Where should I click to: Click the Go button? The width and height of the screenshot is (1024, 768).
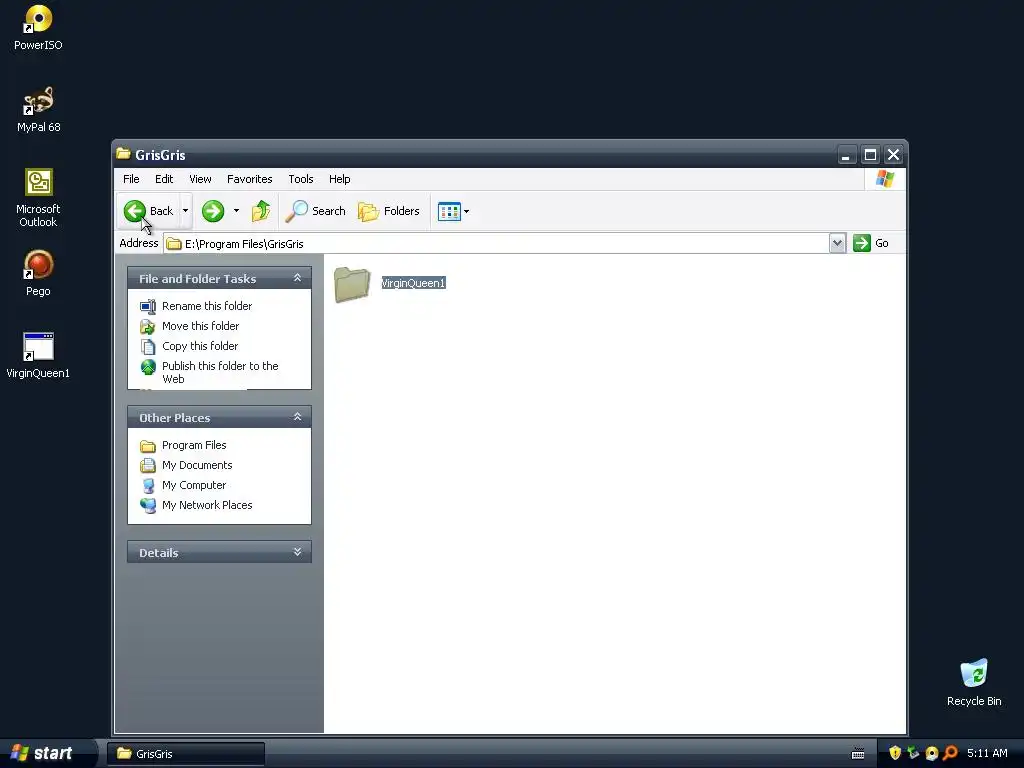871,243
